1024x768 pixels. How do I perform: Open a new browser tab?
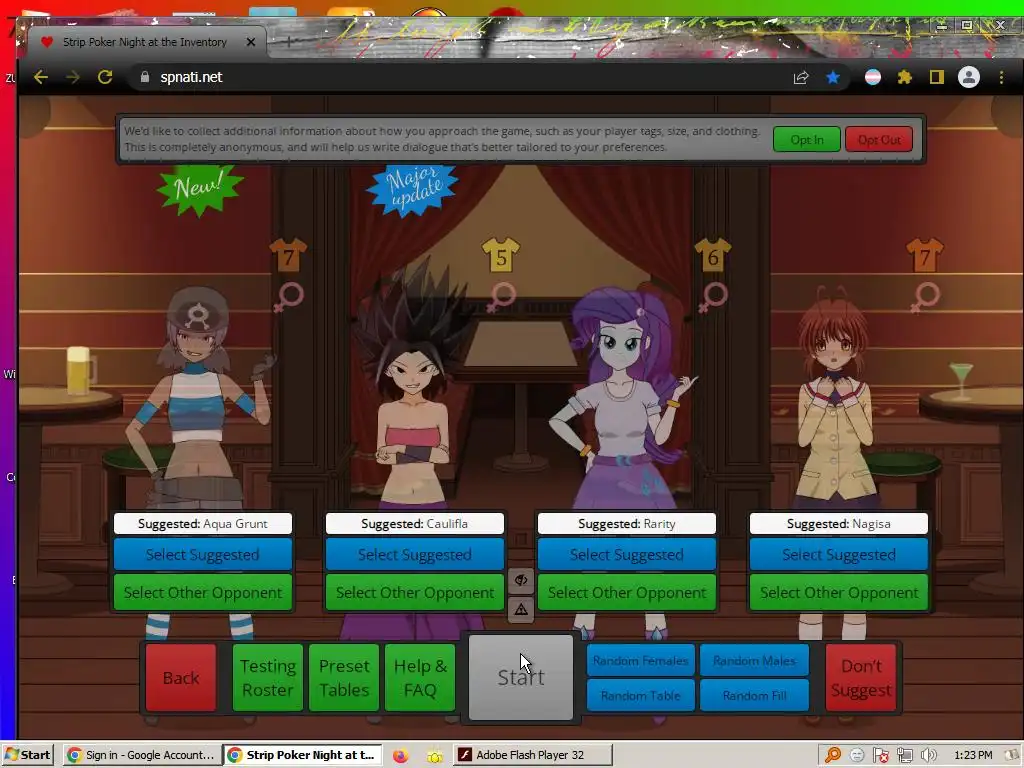287,42
